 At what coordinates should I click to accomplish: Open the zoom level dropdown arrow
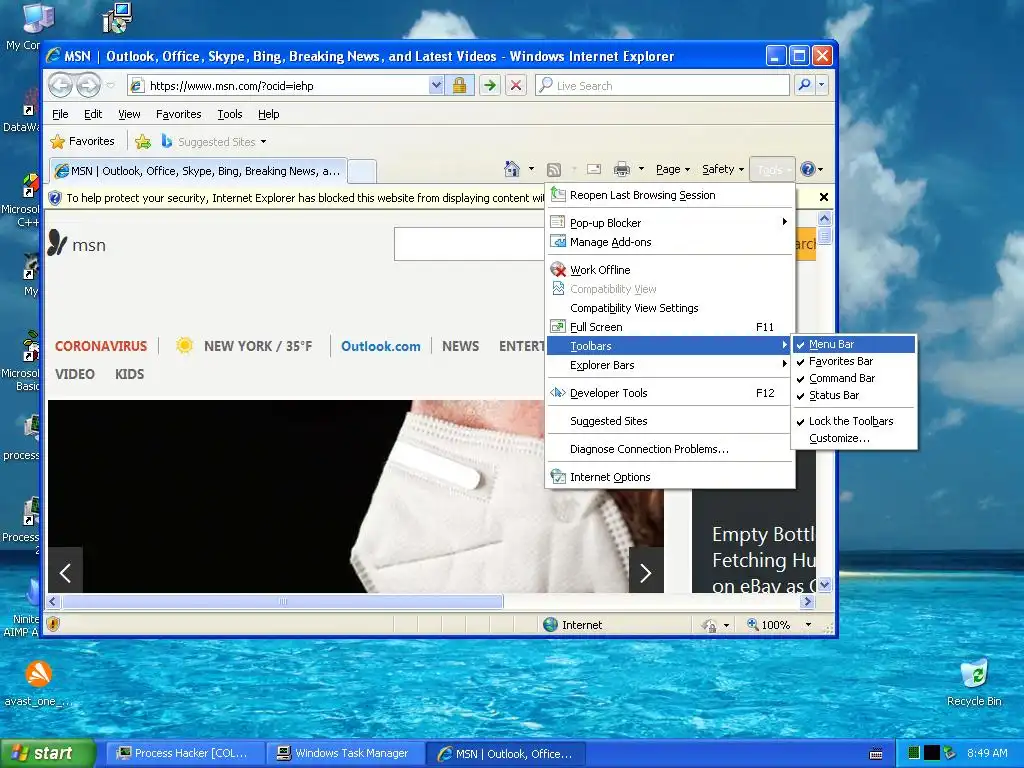click(808, 625)
